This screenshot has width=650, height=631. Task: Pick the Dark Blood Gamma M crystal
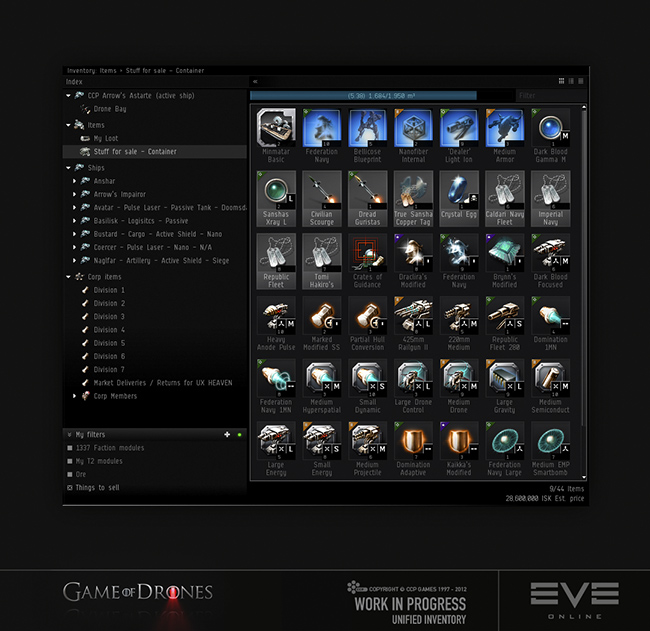click(551, 128)
